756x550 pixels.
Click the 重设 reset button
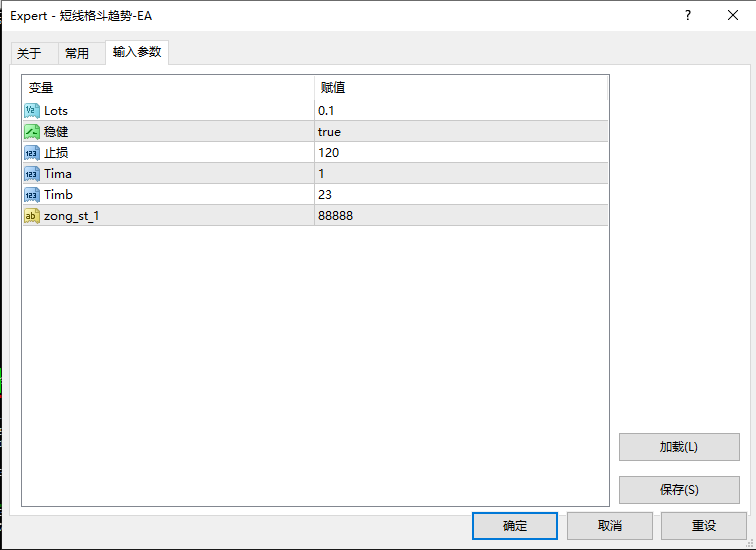click(703, 526)
